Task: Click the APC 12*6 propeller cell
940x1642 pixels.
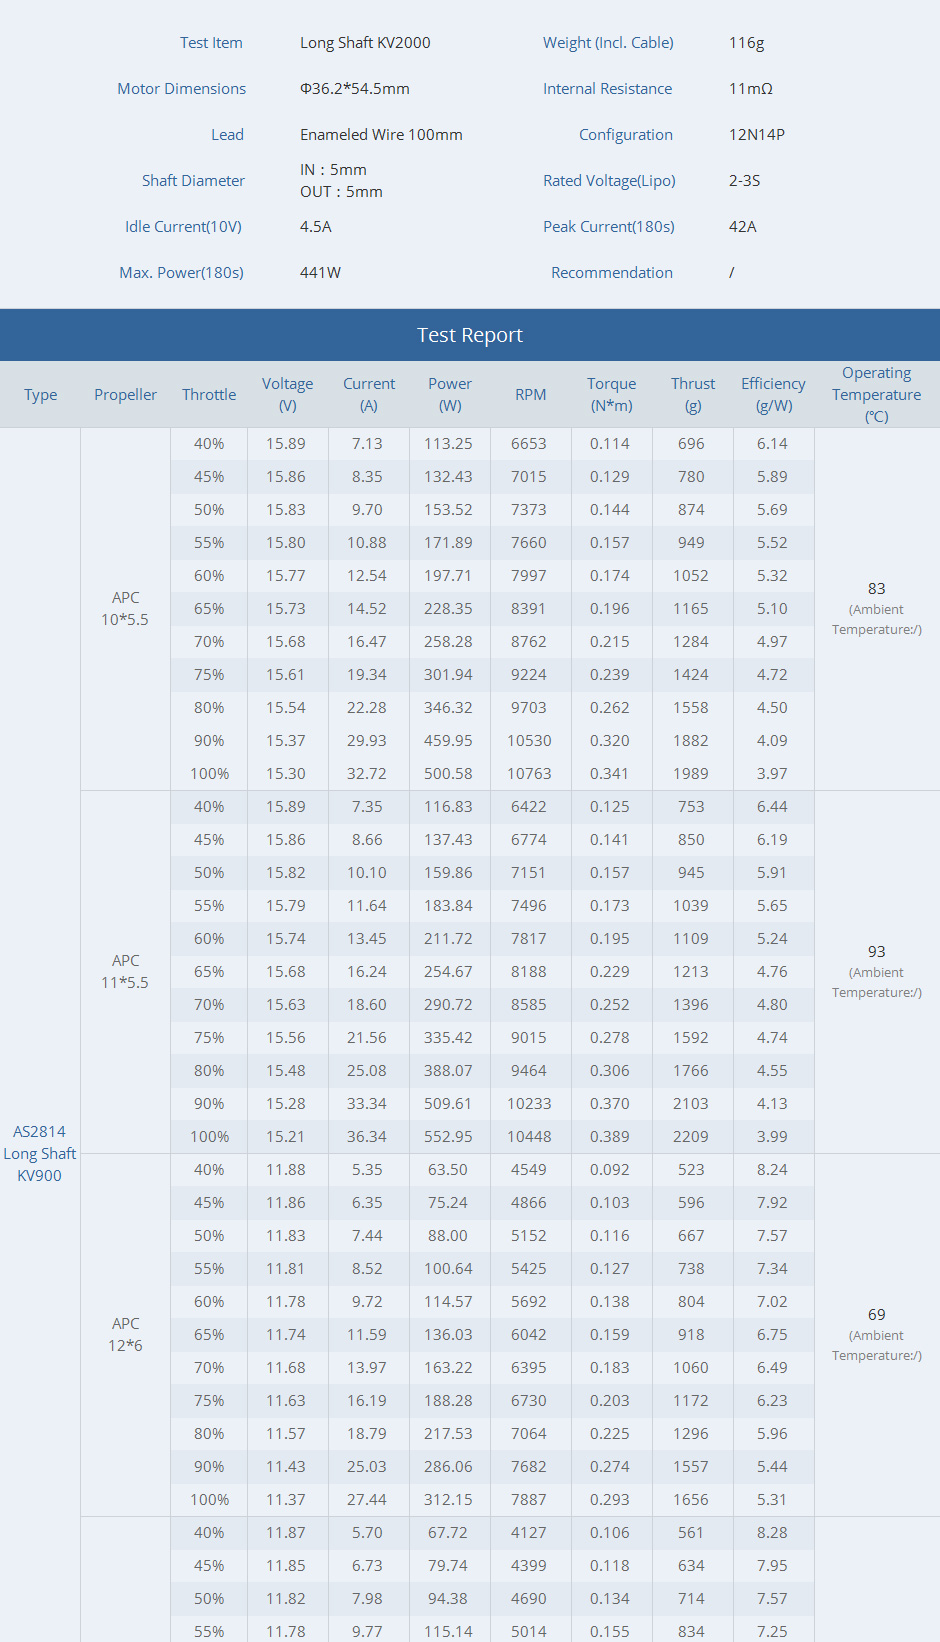Action: pyautogui.click(x=125, y=1335)
